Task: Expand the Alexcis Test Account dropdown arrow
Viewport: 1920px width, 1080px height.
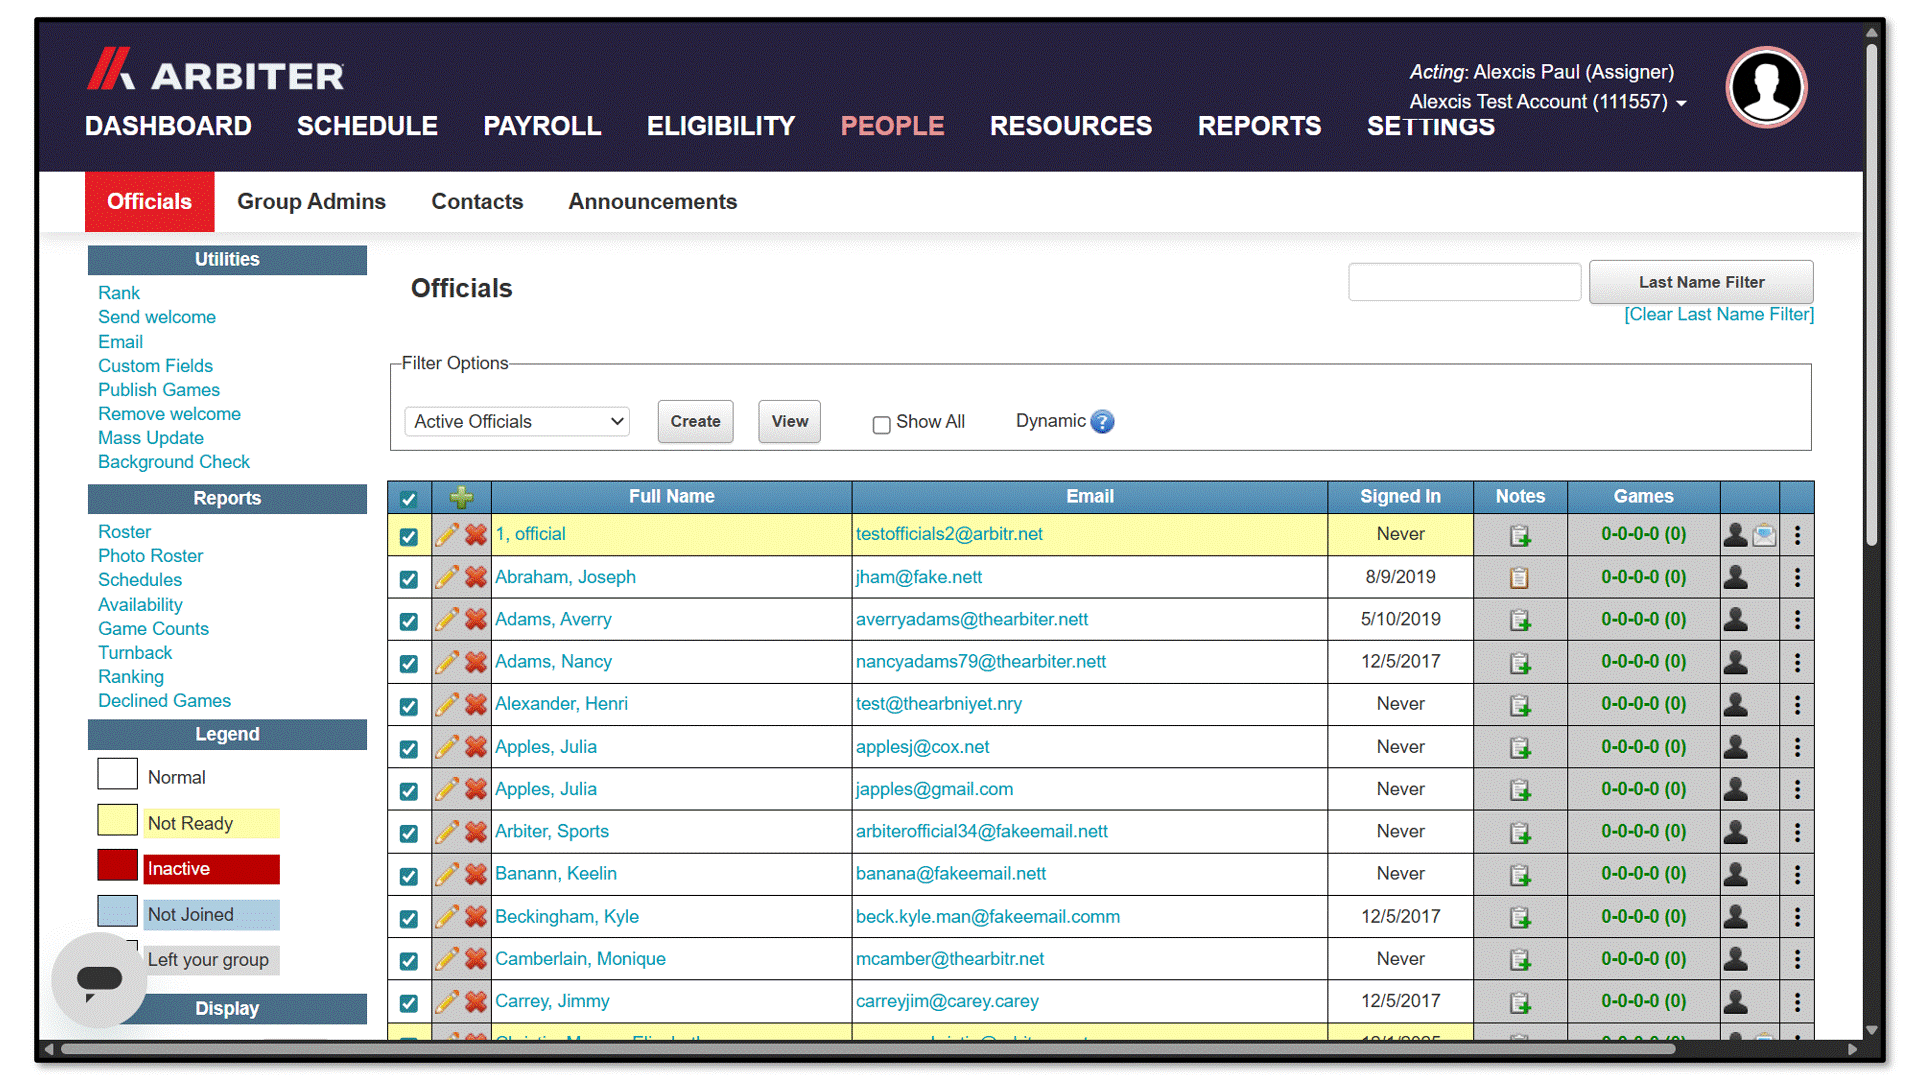Action: (x=1682, y=103)
